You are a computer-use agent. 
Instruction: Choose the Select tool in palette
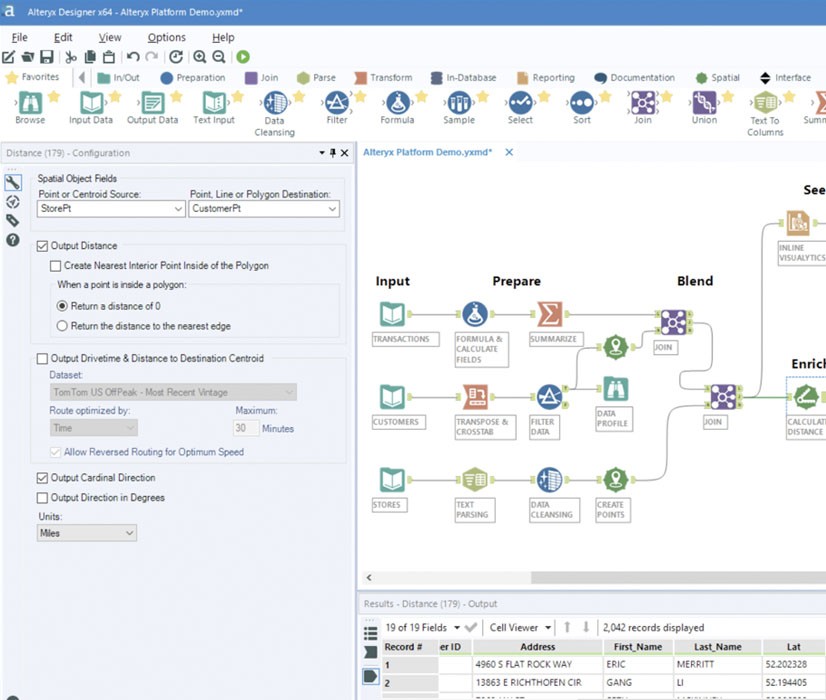tap(520, 103)
